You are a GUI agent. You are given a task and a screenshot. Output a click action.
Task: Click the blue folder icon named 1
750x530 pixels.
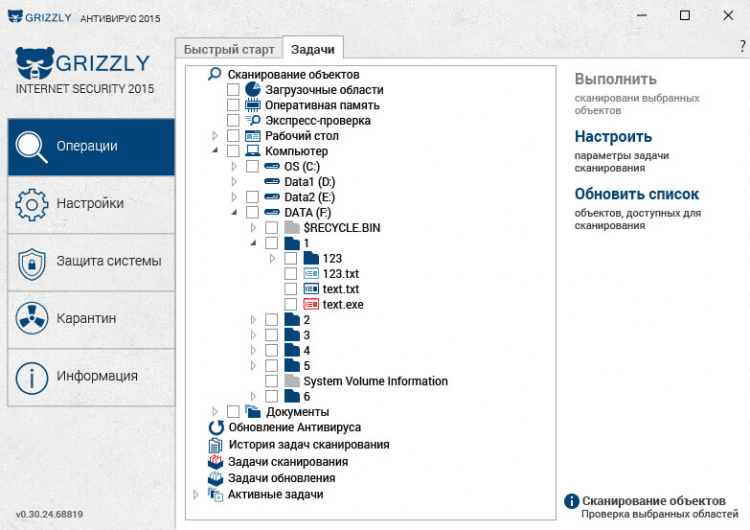(292, 243)
